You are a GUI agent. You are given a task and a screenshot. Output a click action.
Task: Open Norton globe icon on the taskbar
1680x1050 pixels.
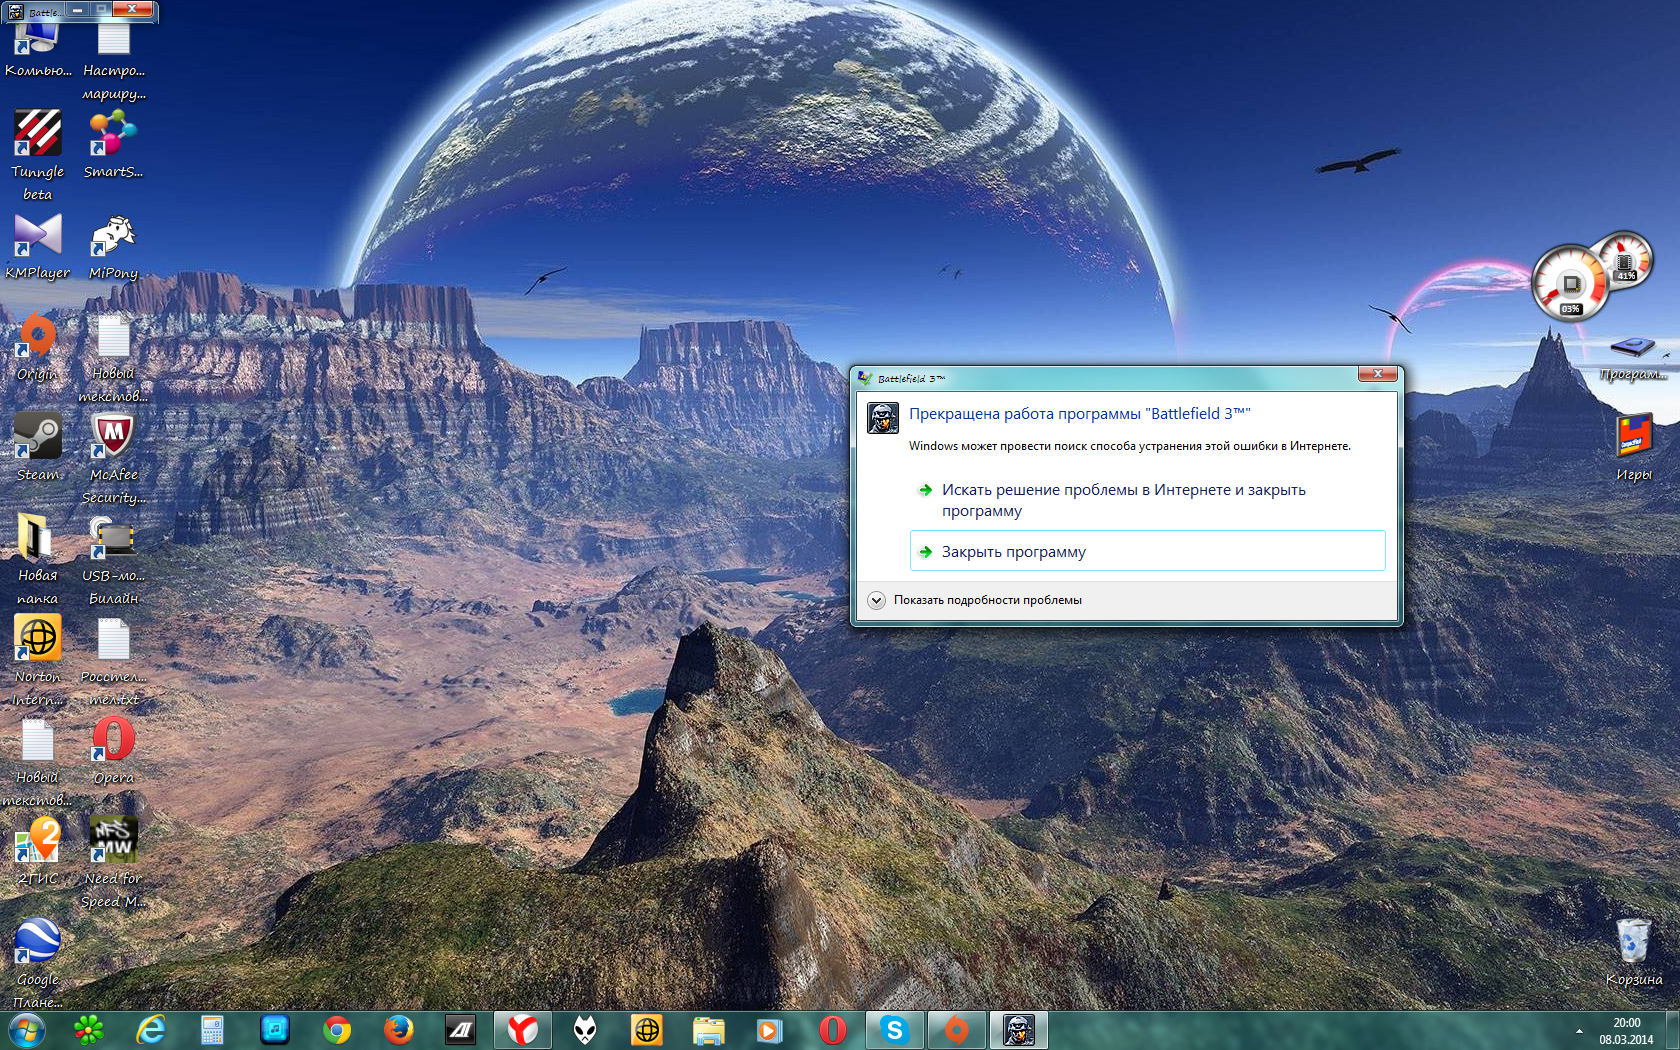point(647,1029)
